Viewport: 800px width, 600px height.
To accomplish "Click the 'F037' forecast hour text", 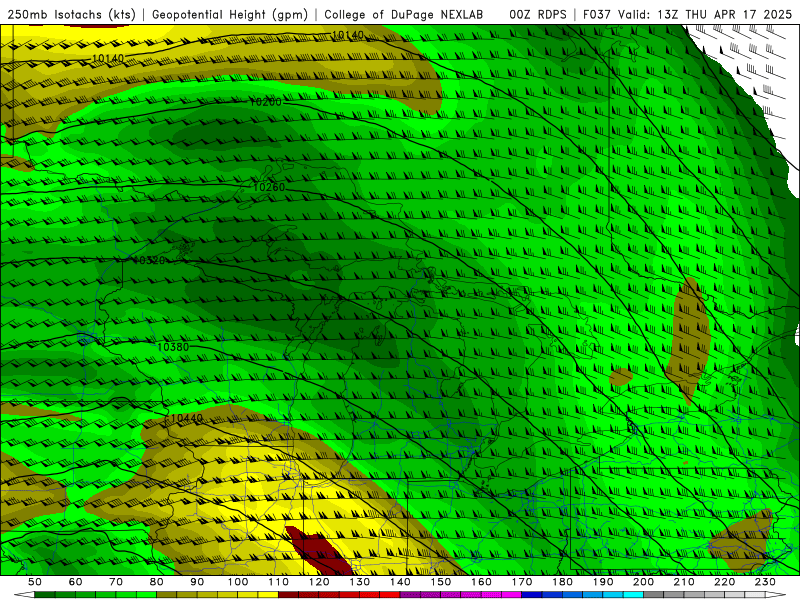I will coord(597,15).
